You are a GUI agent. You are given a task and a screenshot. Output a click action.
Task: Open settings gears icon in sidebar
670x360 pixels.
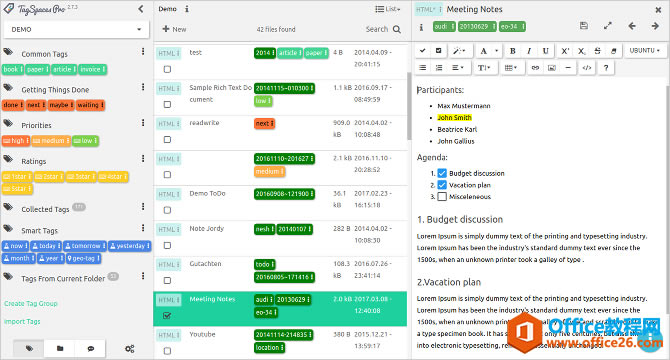pos(129,349)
